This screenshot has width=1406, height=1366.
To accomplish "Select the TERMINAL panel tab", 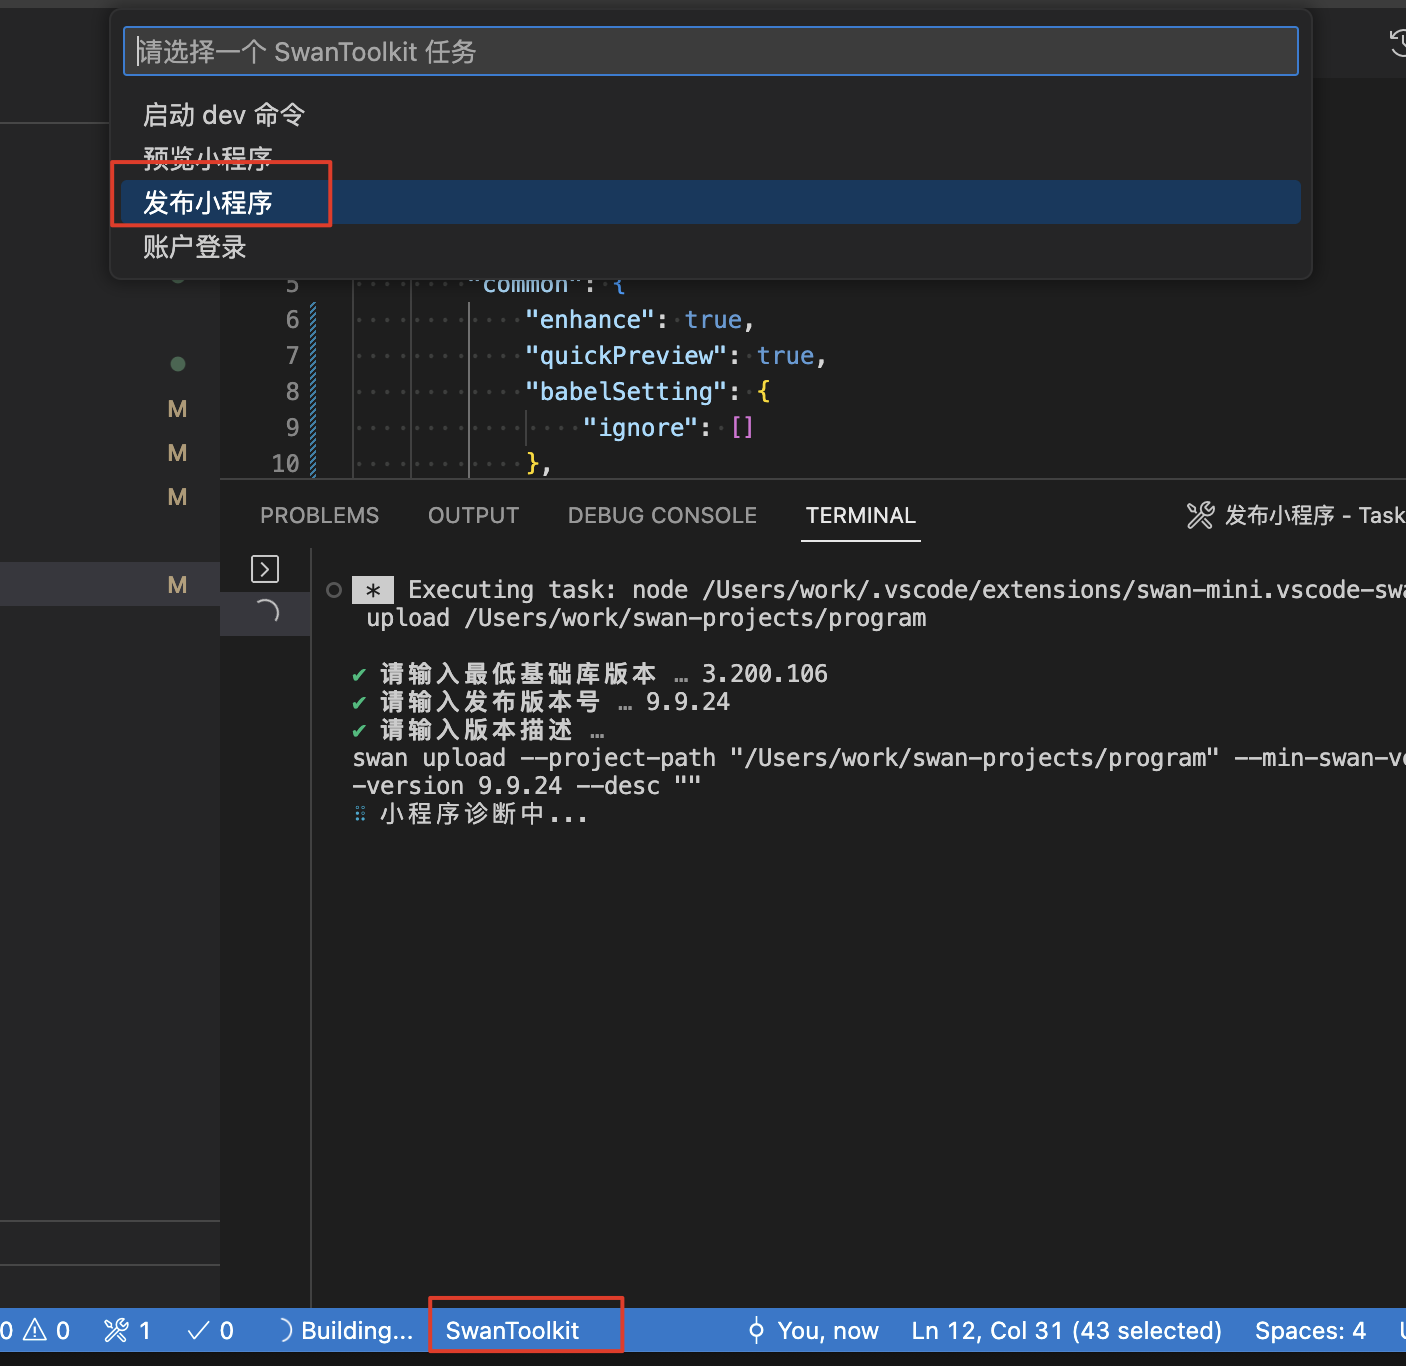I will [x=860, y=515].
